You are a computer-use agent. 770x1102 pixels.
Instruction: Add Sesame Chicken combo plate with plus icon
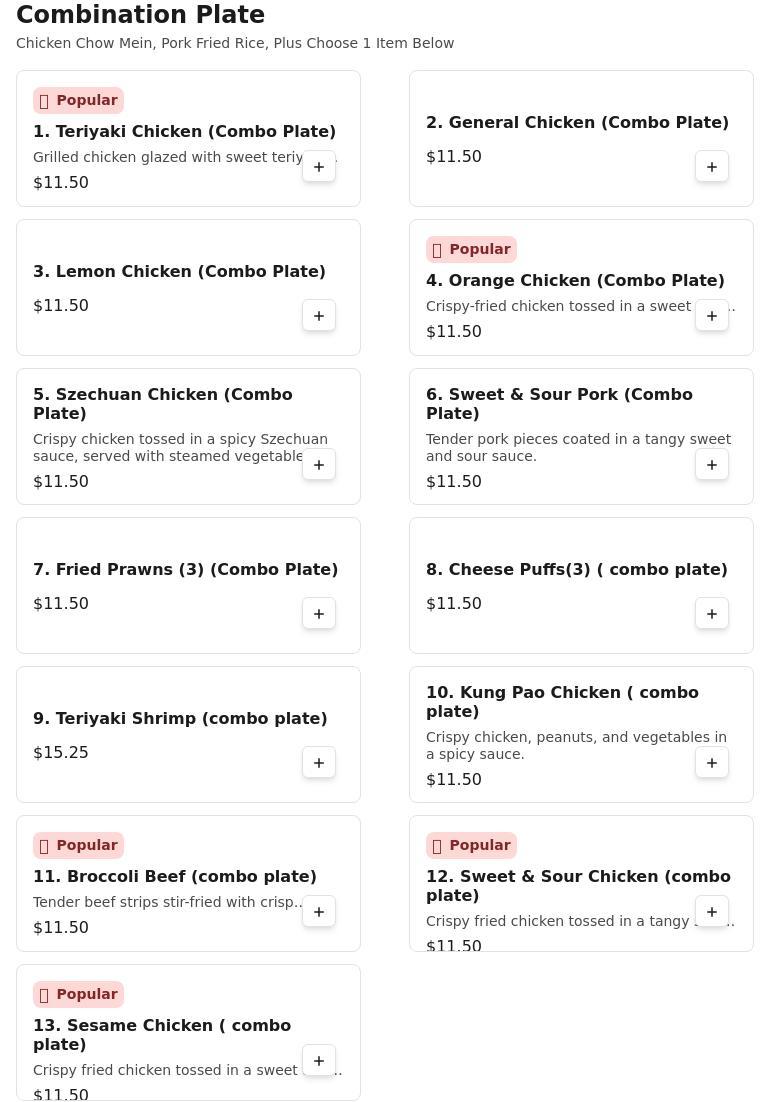pyautogui.click(x=319, y=1061)
